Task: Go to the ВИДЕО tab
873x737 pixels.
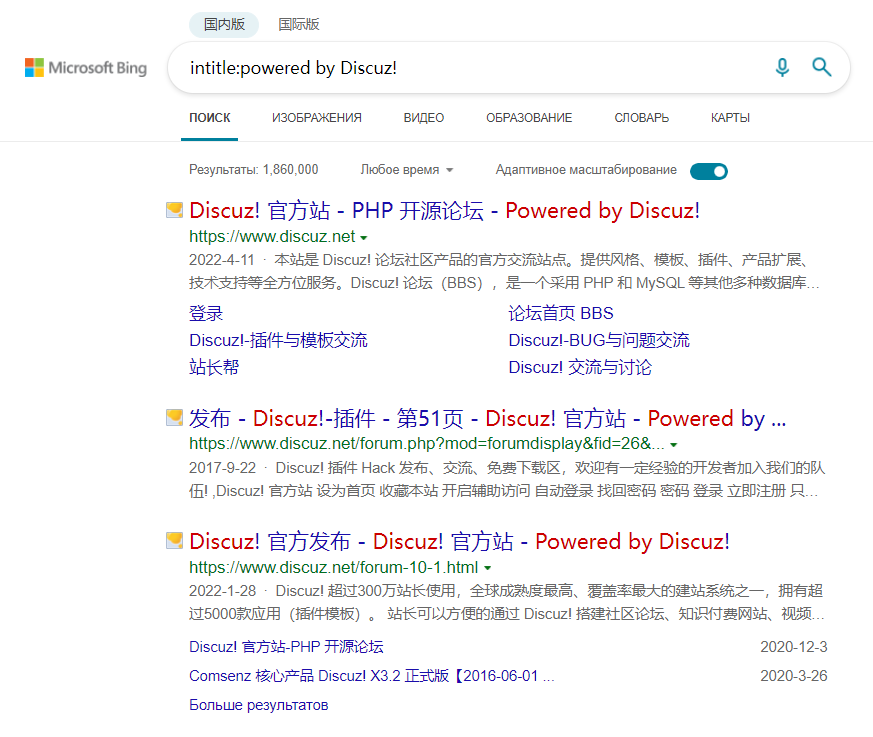Action: coord(424,118)
